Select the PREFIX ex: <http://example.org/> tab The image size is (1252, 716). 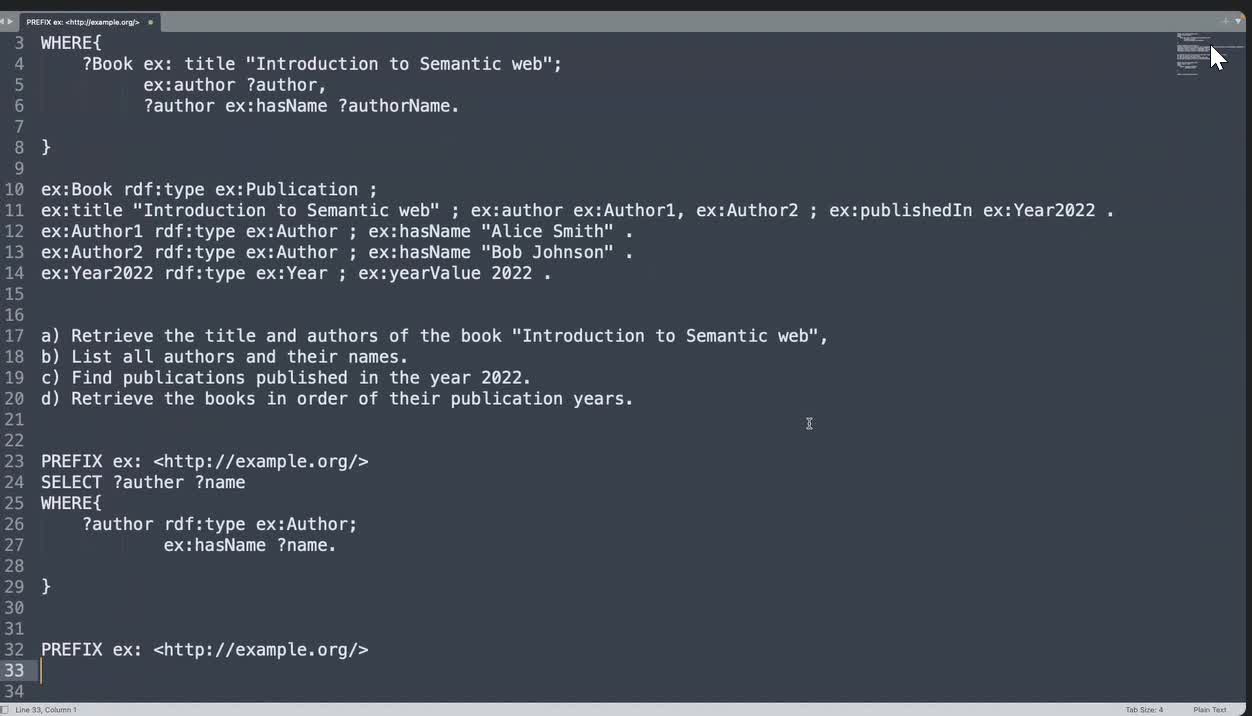click(x=82, y=22)
